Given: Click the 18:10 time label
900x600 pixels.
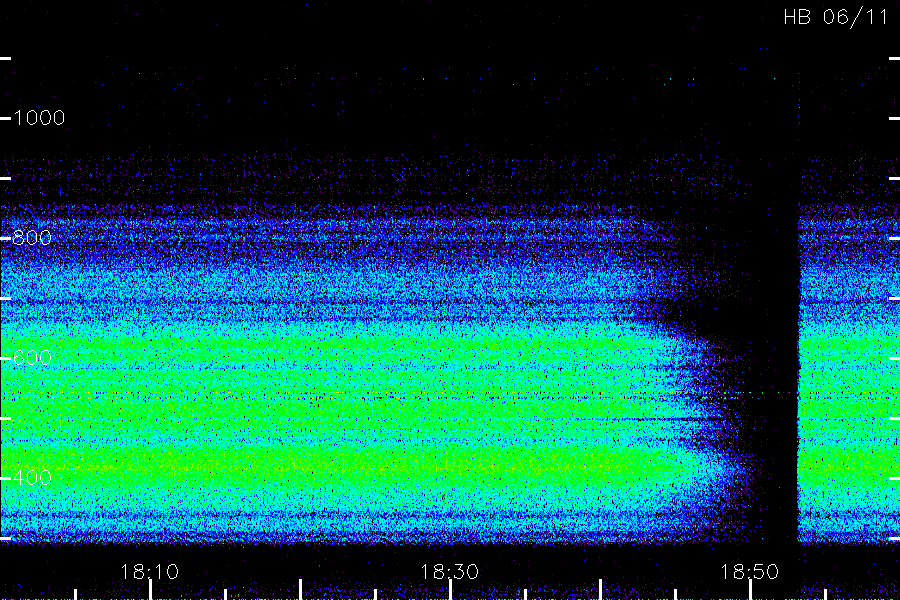Looking at the screenshot, I should pos(150,572).
